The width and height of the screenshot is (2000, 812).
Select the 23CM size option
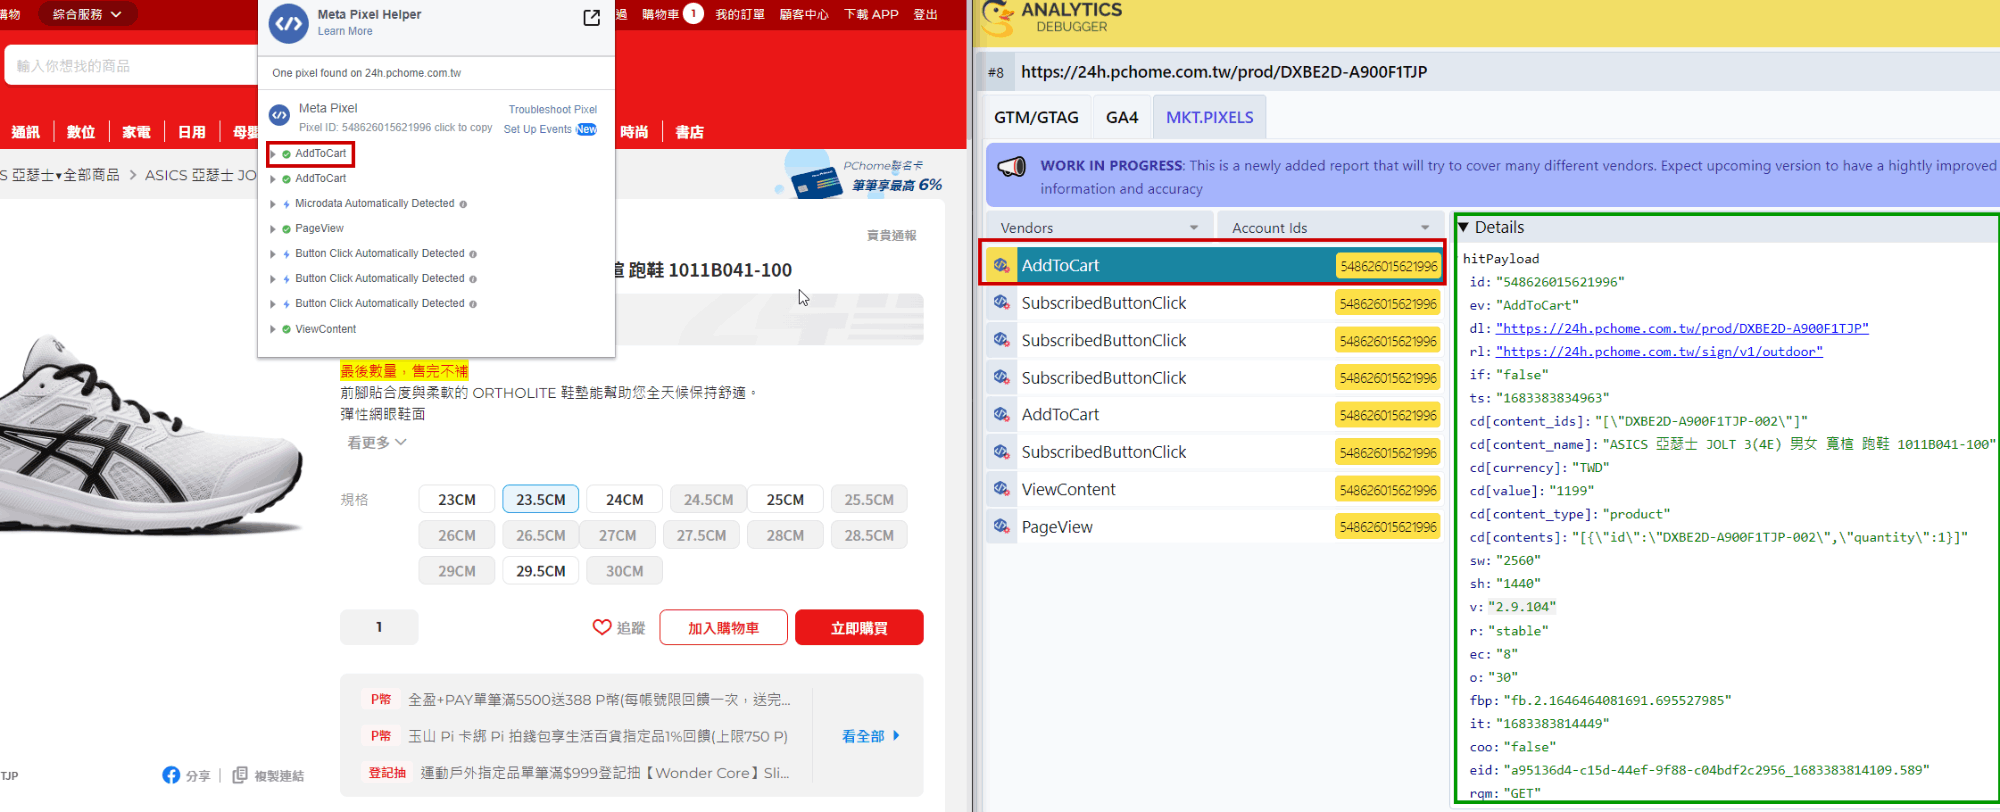457,499
